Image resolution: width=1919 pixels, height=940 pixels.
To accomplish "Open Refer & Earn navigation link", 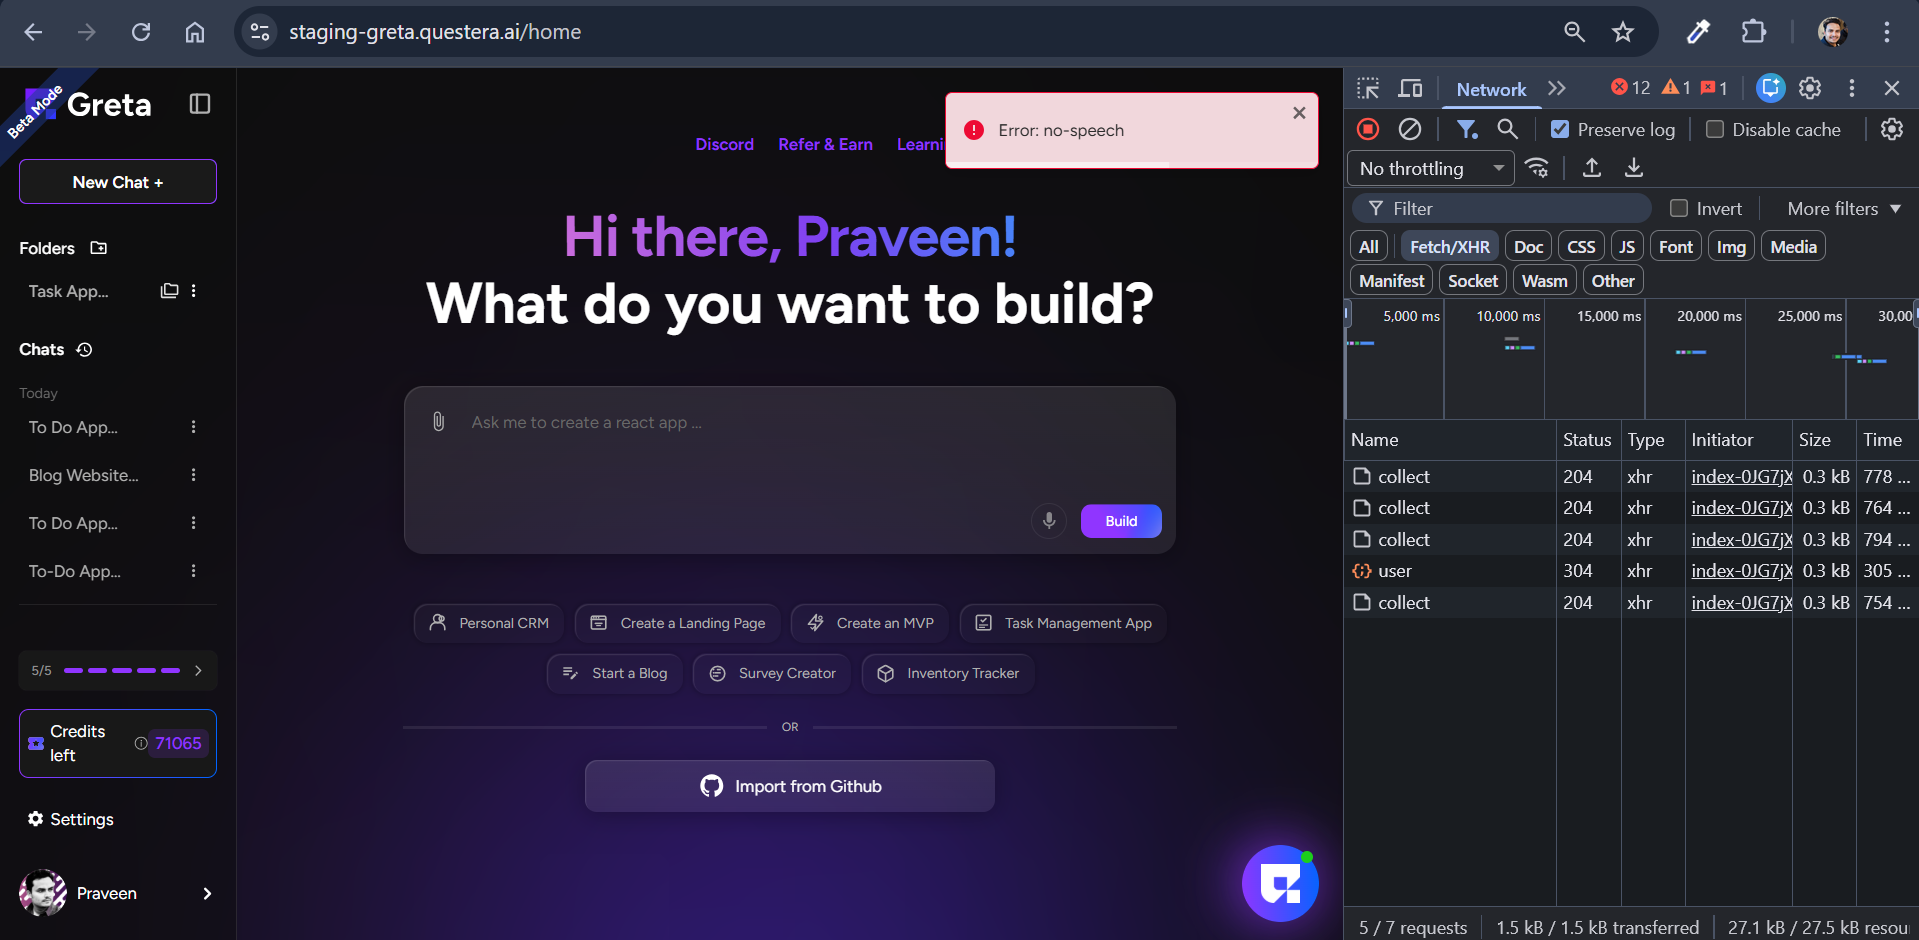I will click(826, 144).
